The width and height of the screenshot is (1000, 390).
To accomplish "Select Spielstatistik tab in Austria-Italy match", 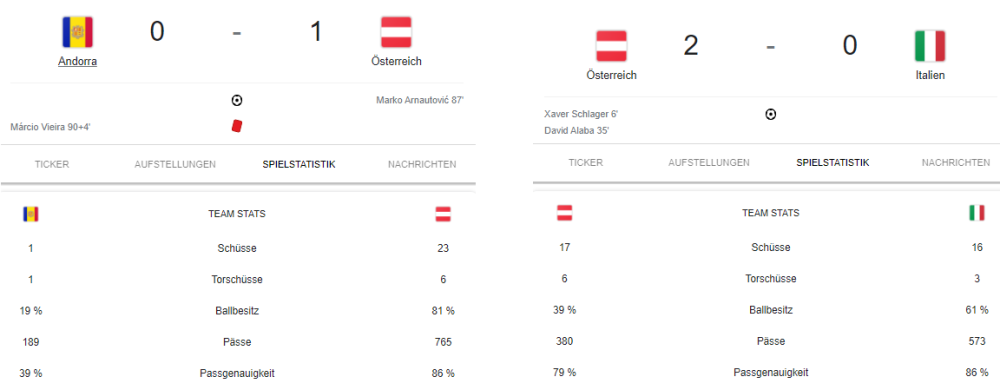I will (832, 163).
